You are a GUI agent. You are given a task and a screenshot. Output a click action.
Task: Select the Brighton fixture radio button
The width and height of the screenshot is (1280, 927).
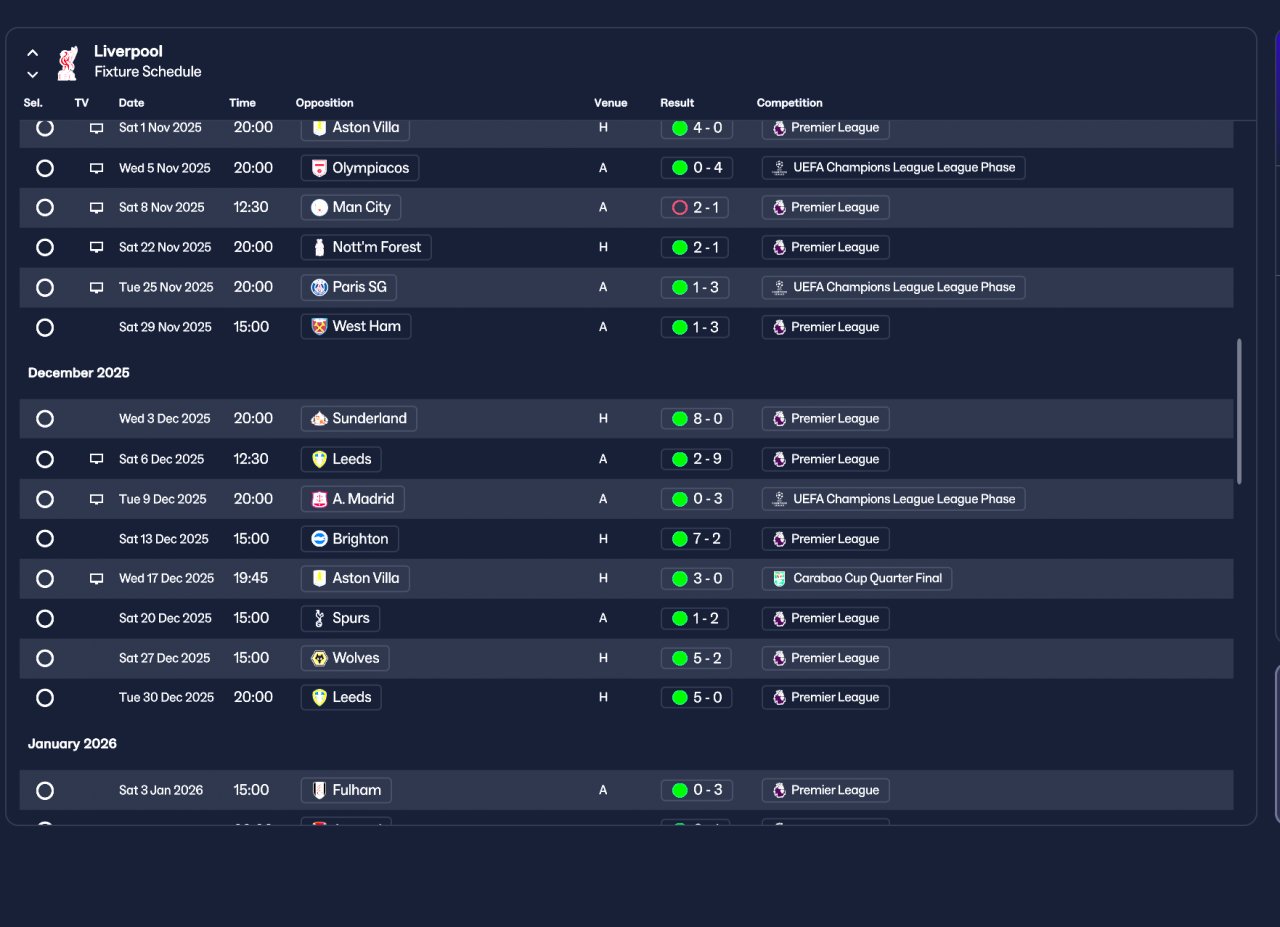point(45,539)
